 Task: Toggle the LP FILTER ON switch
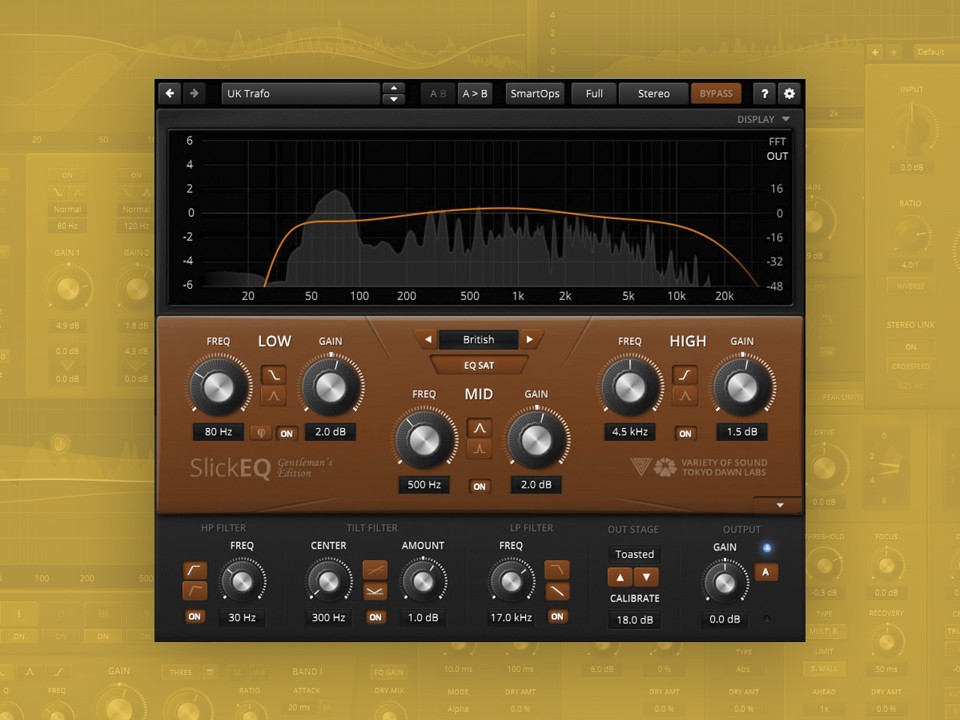point(557,617)
